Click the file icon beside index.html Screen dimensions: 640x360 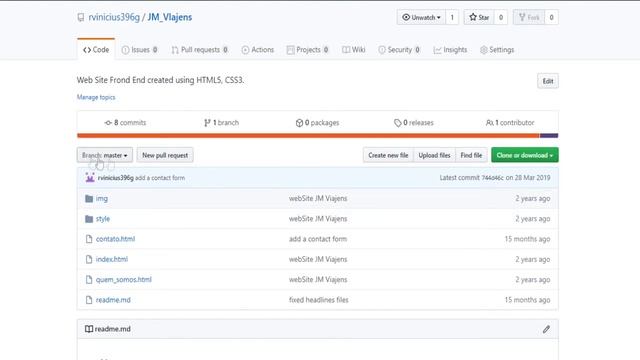coord(89,259)
